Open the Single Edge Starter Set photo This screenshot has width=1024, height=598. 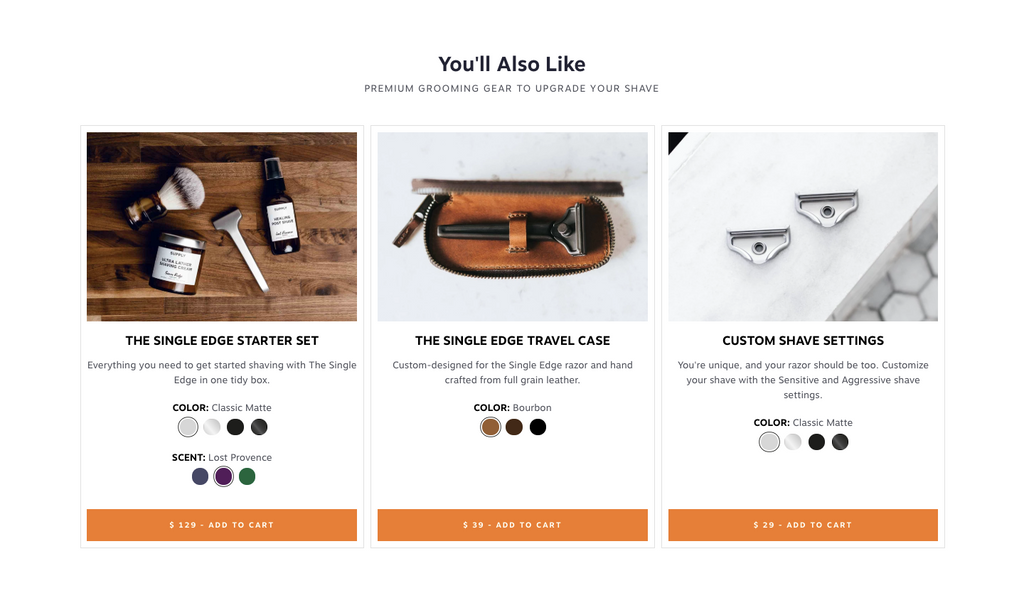tap(222, 227)
